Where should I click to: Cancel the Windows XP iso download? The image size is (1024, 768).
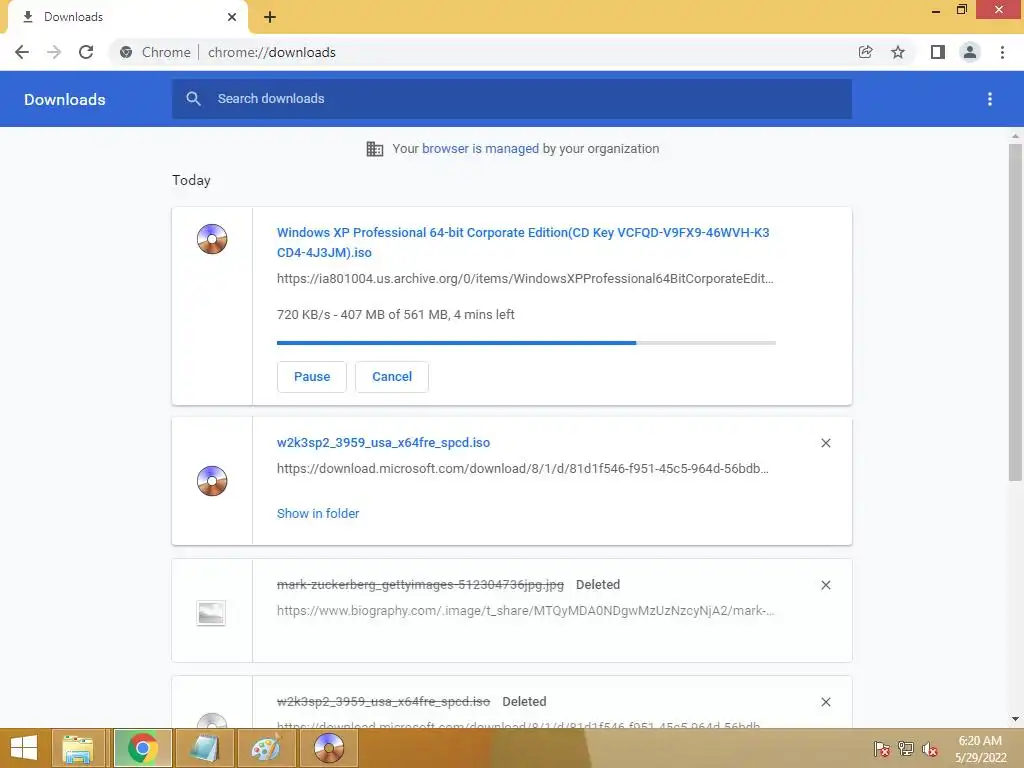click(392, 377)
